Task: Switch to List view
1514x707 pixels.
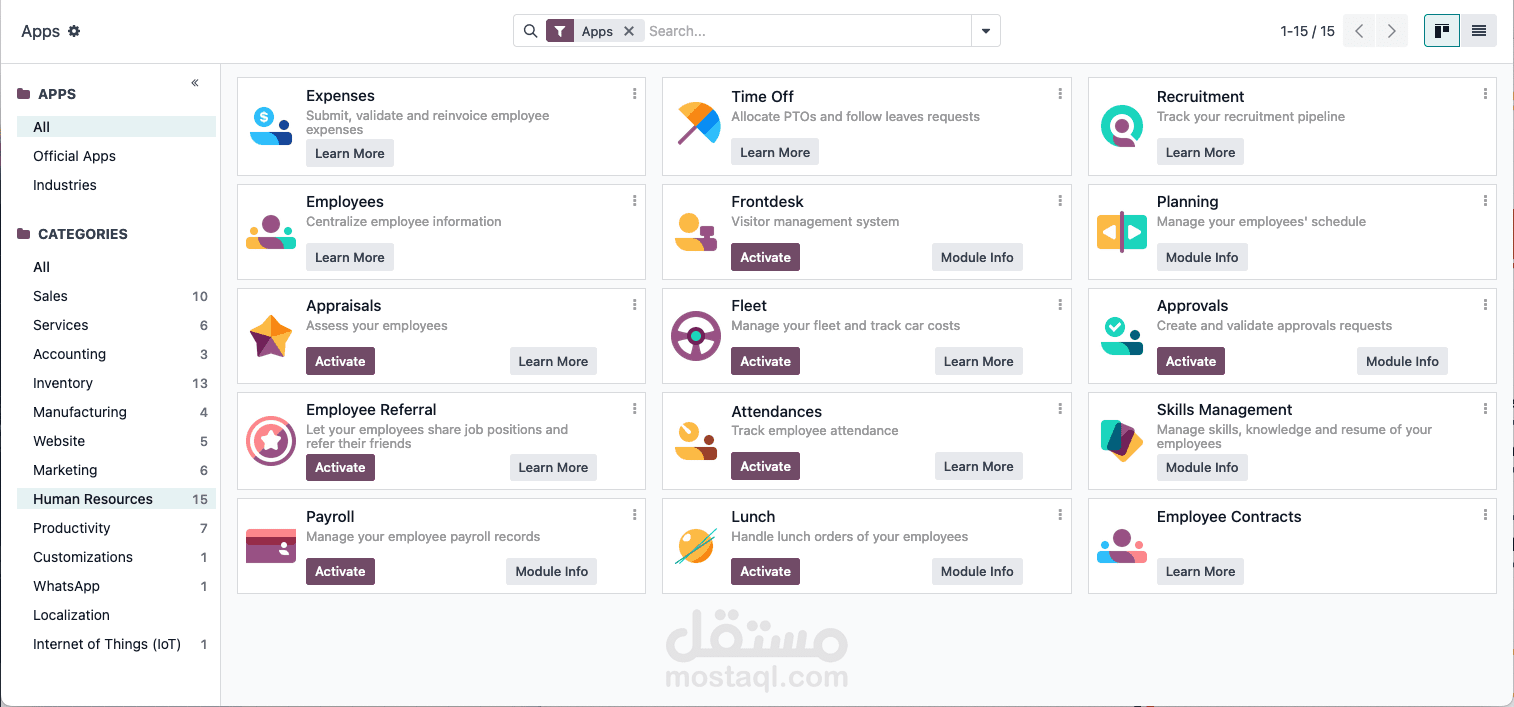Action: click(1478, 31)
